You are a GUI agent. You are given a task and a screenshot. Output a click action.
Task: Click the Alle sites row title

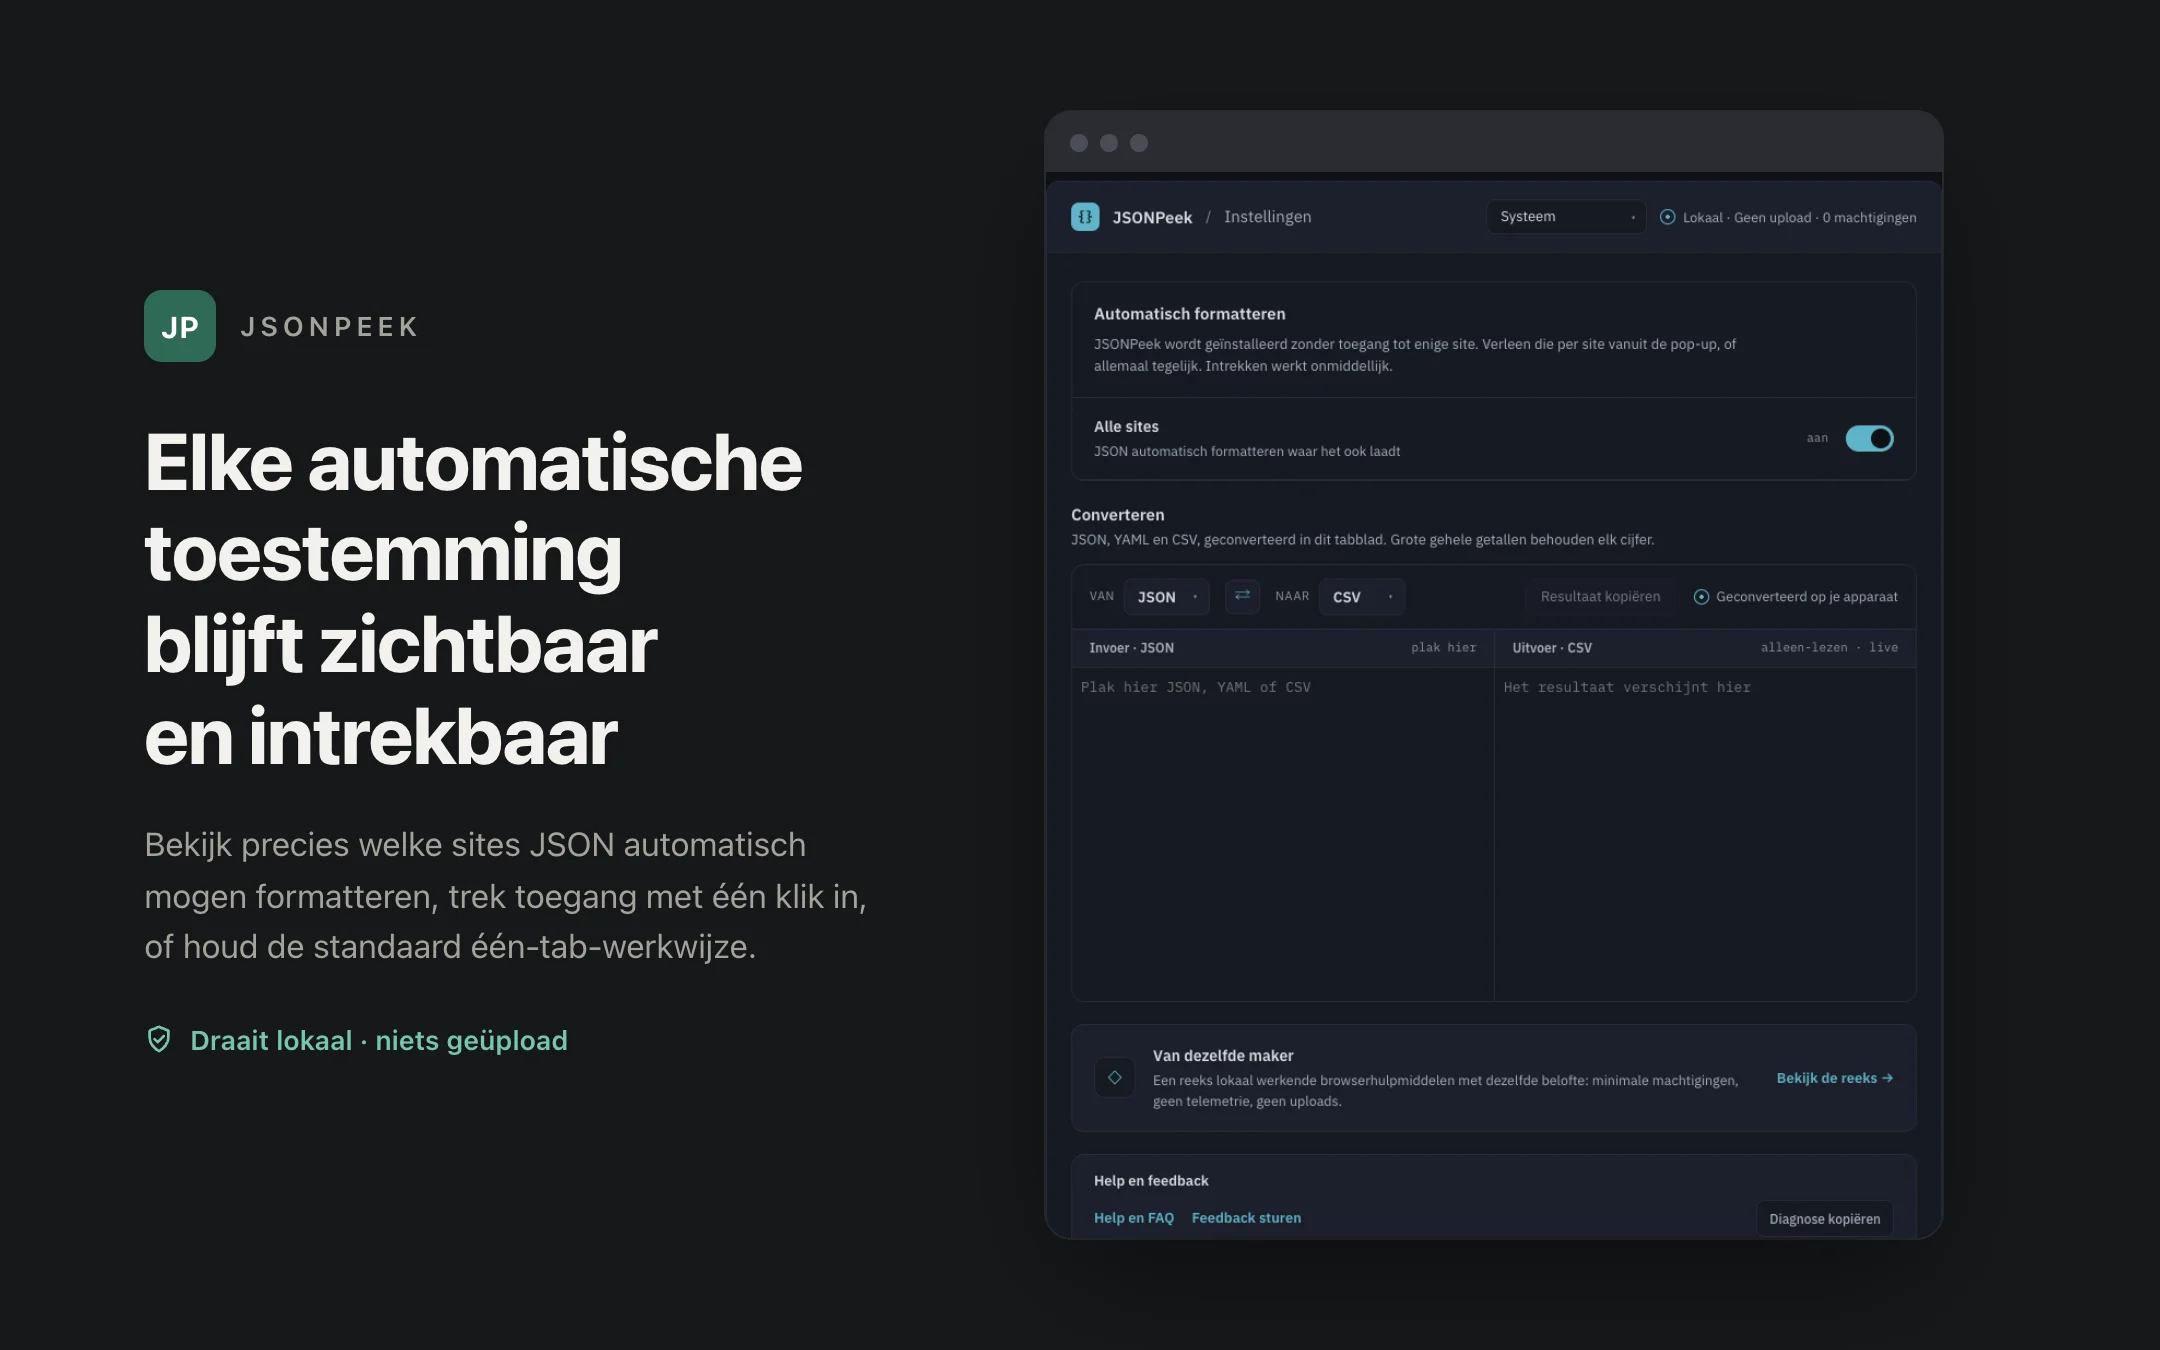(1126, 427)
